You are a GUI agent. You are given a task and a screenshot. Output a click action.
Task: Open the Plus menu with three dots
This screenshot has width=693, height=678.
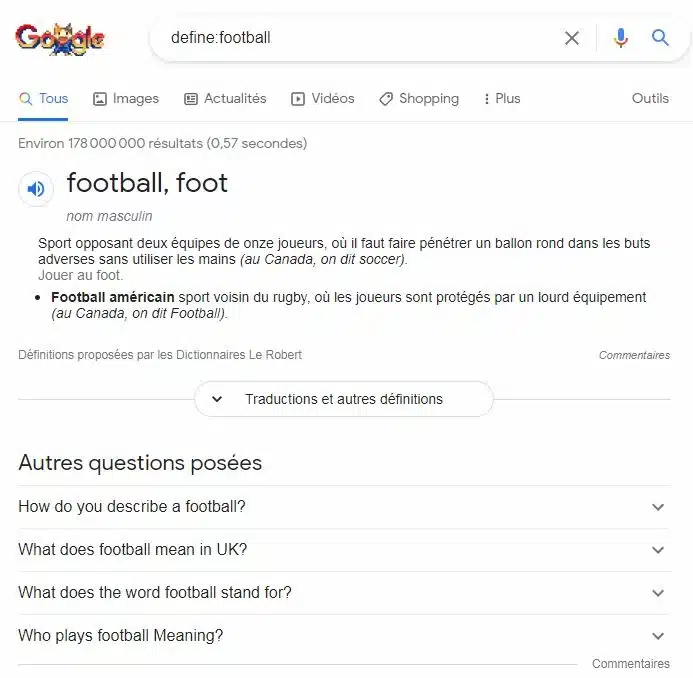(502, 99)
